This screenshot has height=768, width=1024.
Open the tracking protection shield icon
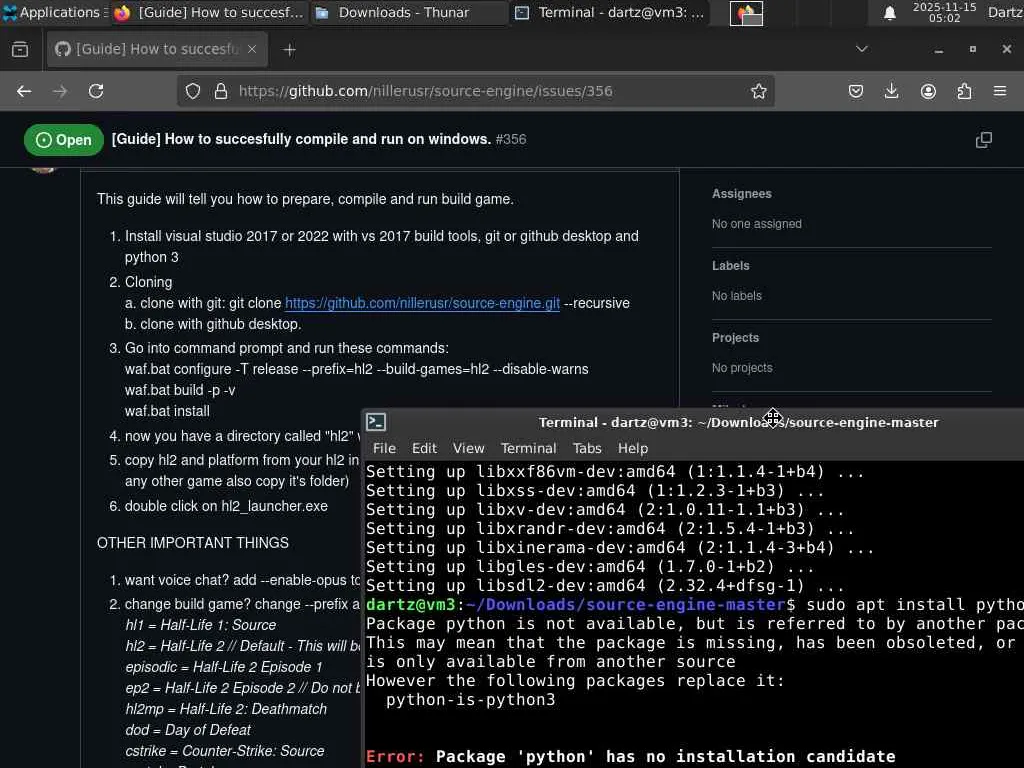click(193, 91)
